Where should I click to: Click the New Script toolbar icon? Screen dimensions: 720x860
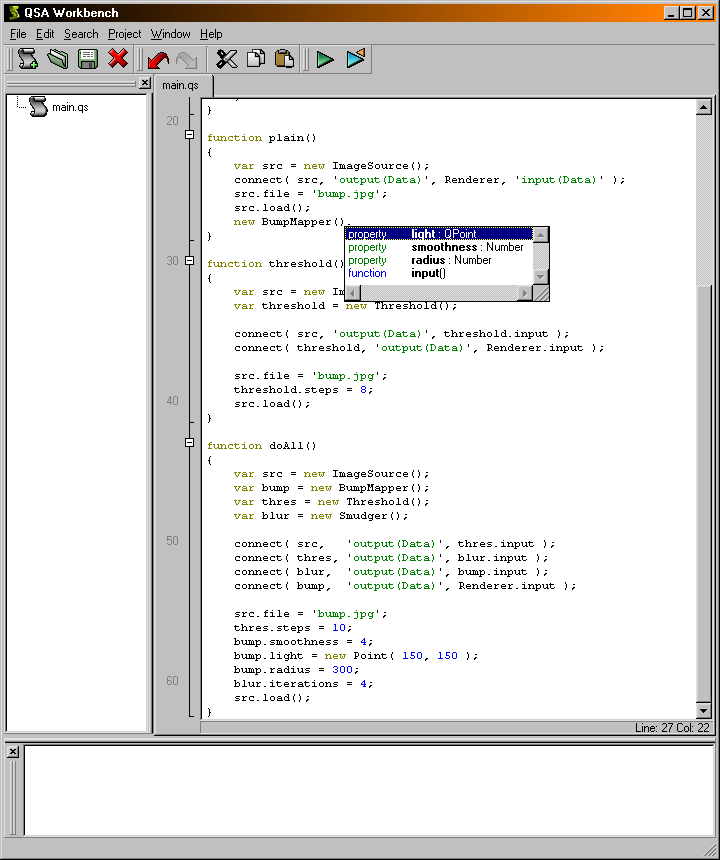point(28,59)
